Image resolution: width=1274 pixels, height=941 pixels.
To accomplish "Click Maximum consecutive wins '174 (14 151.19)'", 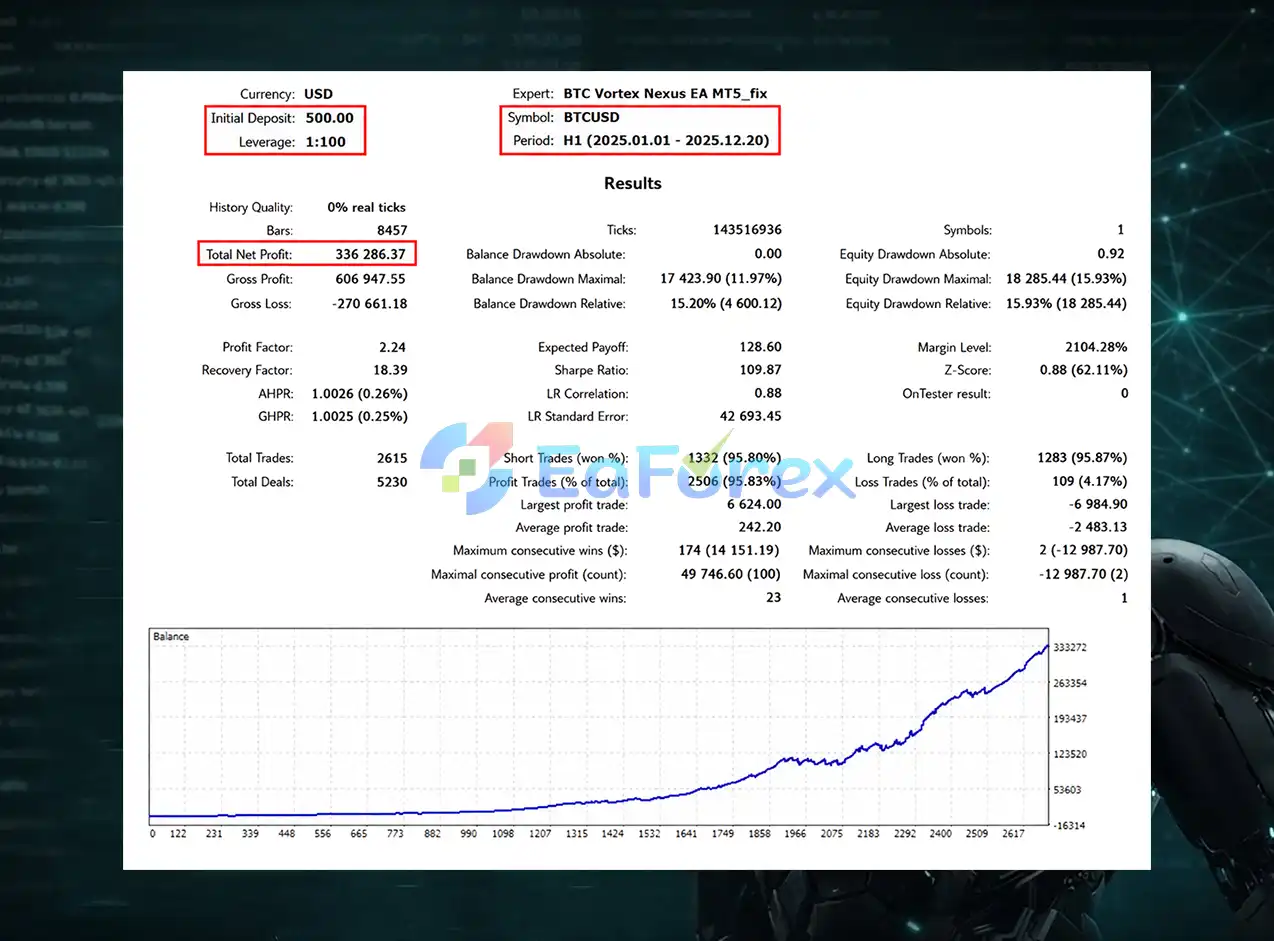I will (x=730, y=550).
